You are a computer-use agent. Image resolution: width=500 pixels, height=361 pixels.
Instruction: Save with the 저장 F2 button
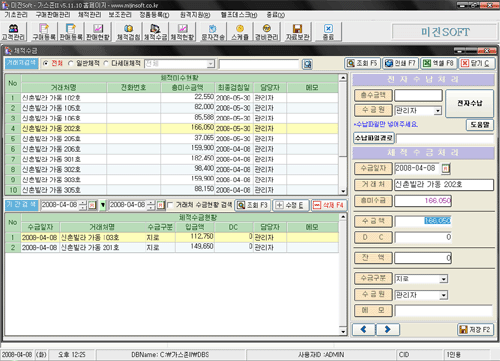click(475, 330)
